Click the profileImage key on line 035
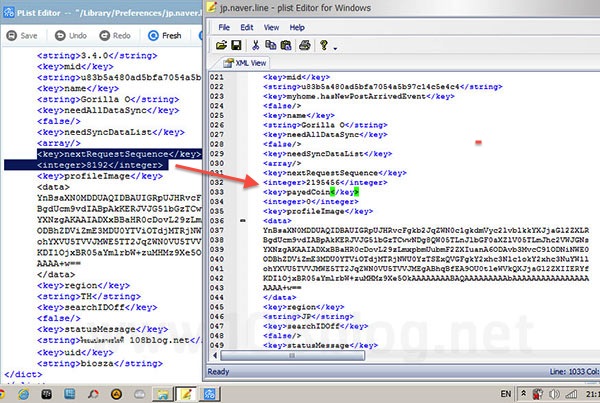The height and width of the screenshot is (403, 600). tap(318, 211)
